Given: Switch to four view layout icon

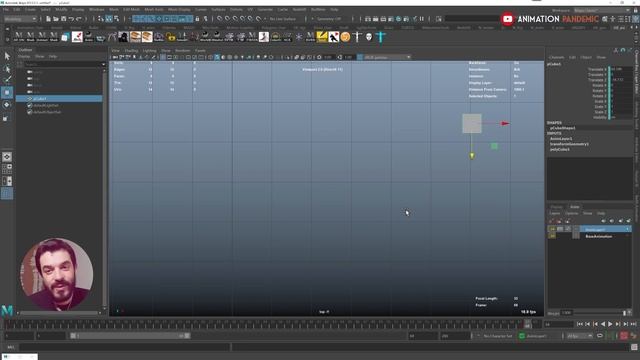Looking at the screenshot, I should point(7,169).
